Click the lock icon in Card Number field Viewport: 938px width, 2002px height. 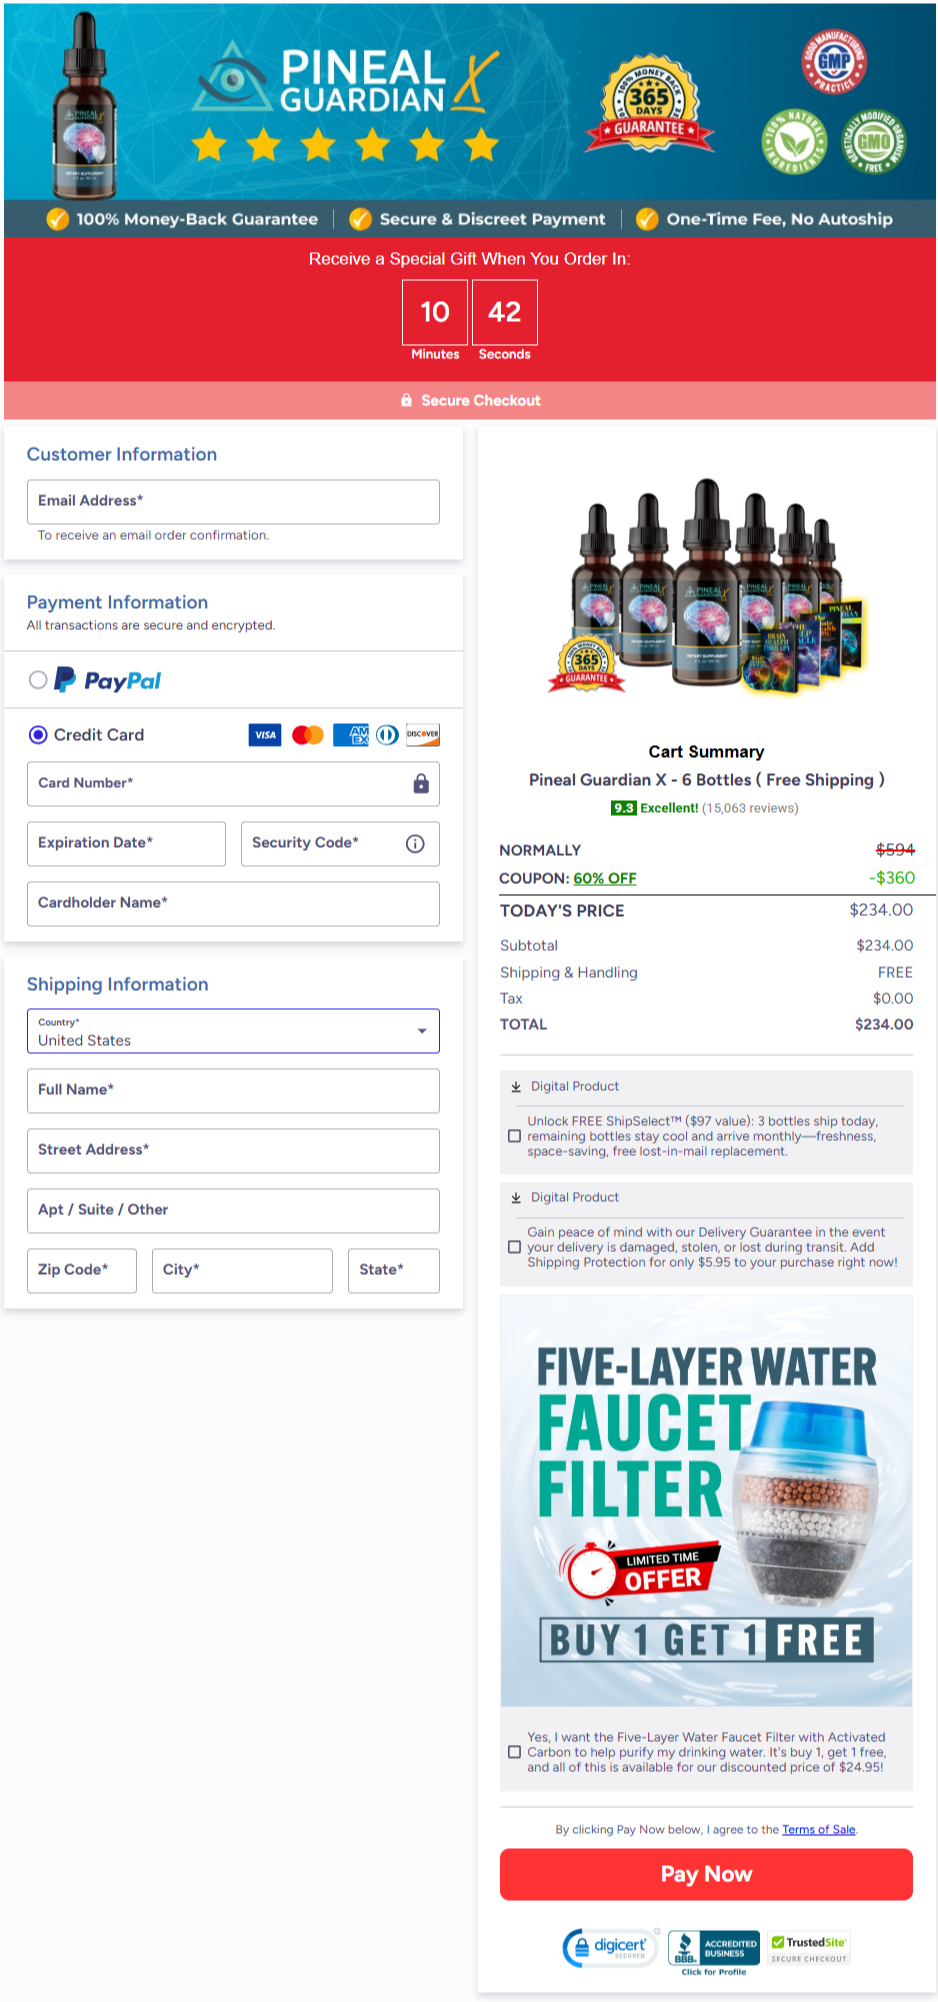point(421,783)
